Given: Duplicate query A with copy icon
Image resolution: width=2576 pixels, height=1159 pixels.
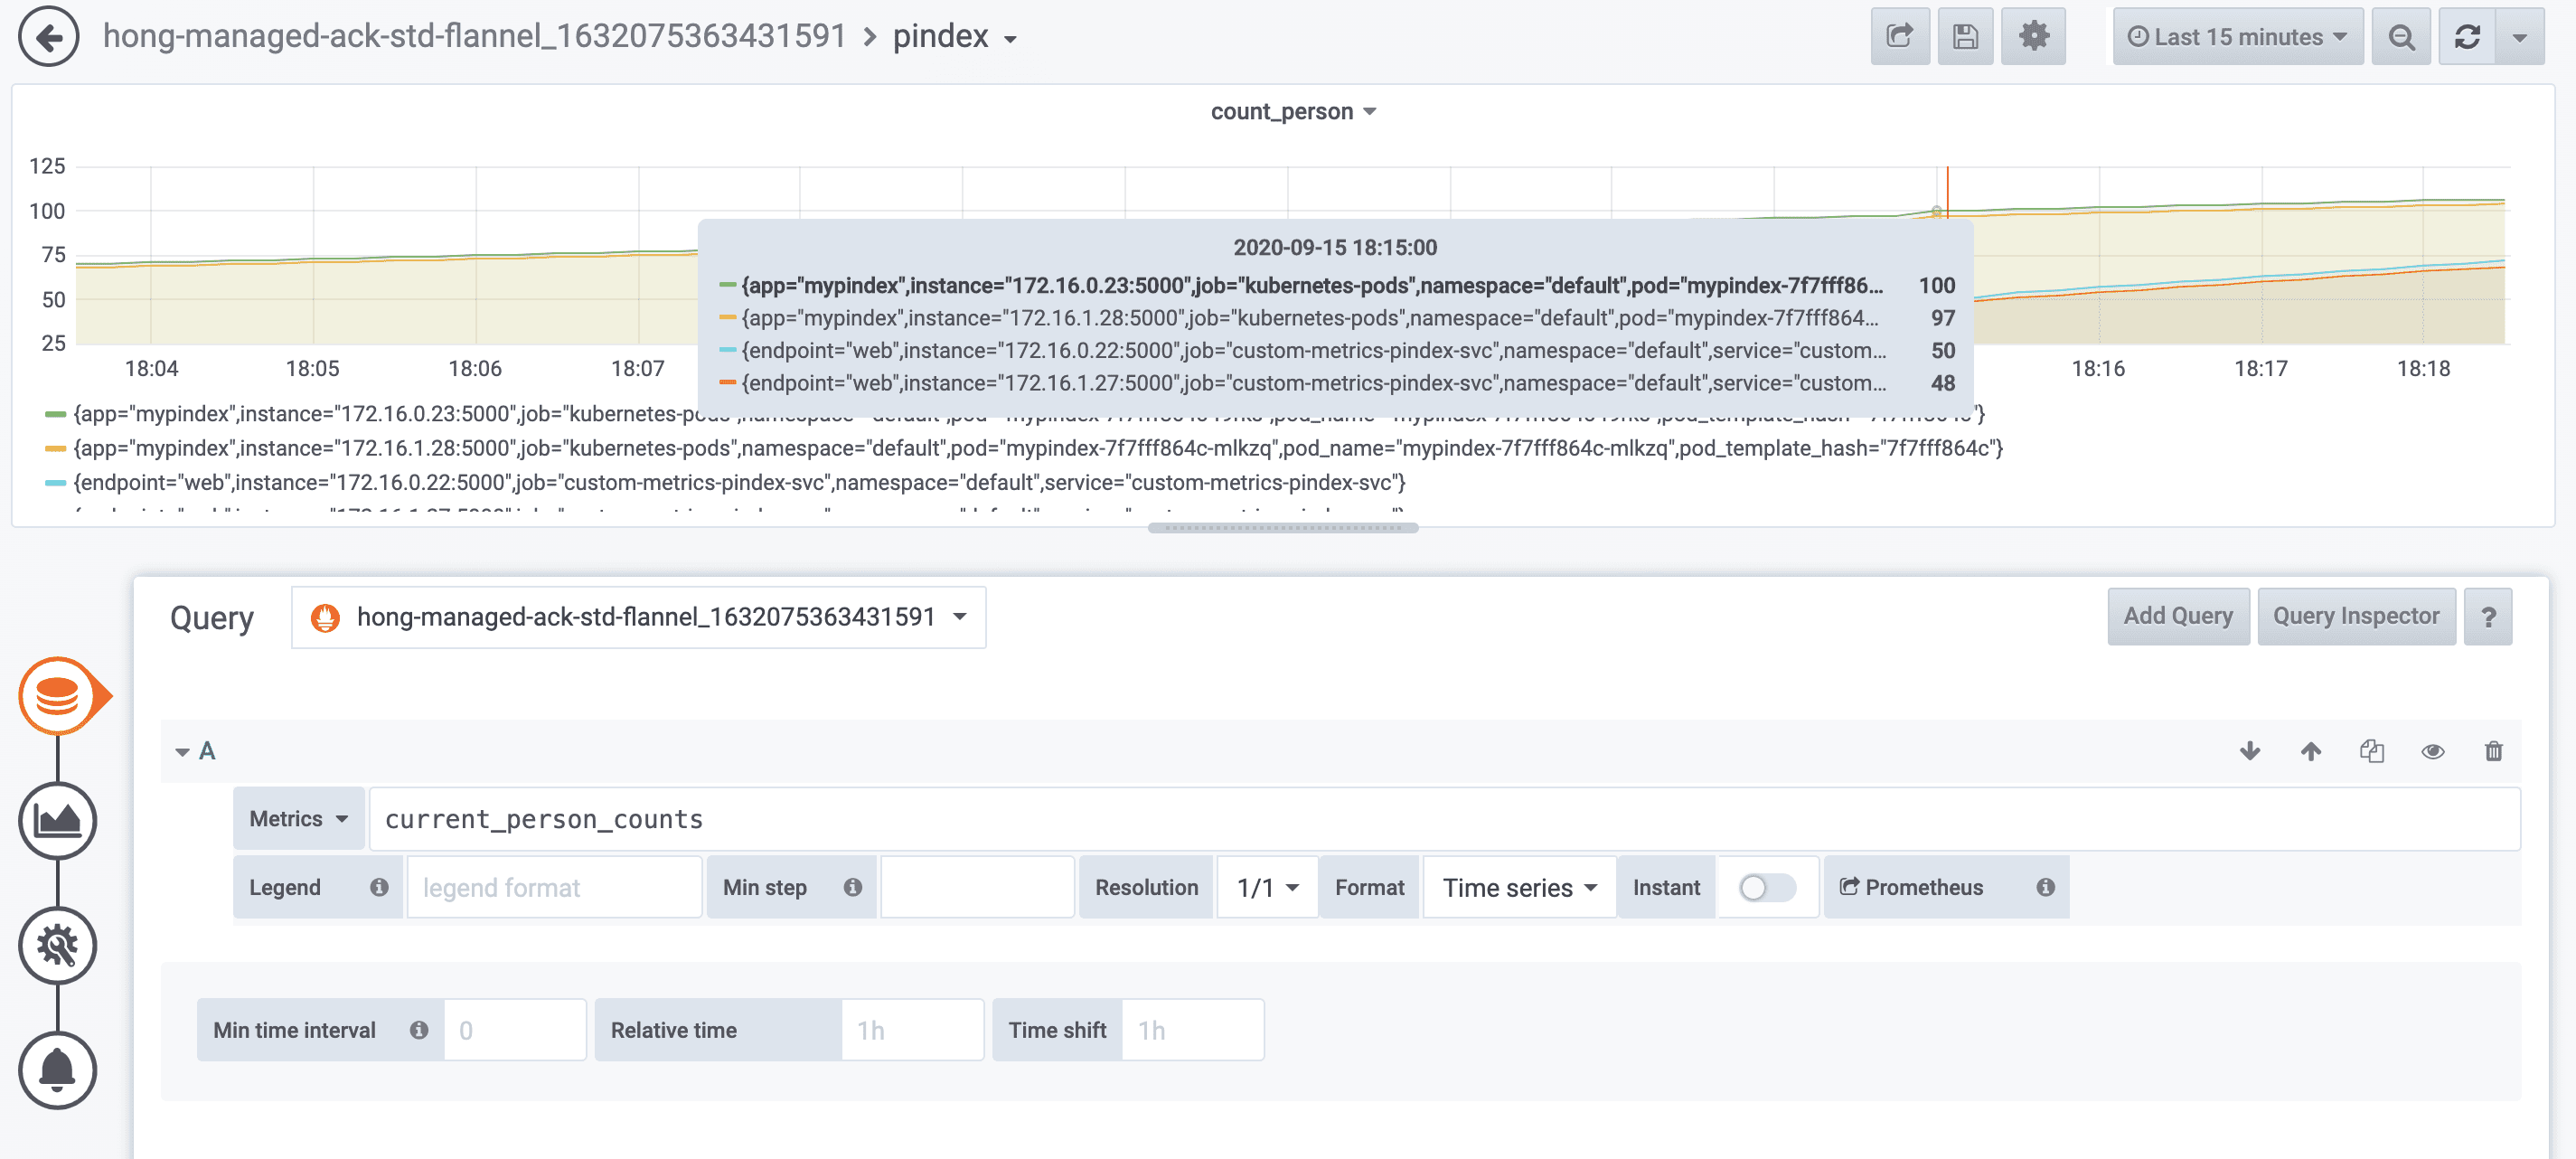Looking at the screenshot, I should point(2372,751).
